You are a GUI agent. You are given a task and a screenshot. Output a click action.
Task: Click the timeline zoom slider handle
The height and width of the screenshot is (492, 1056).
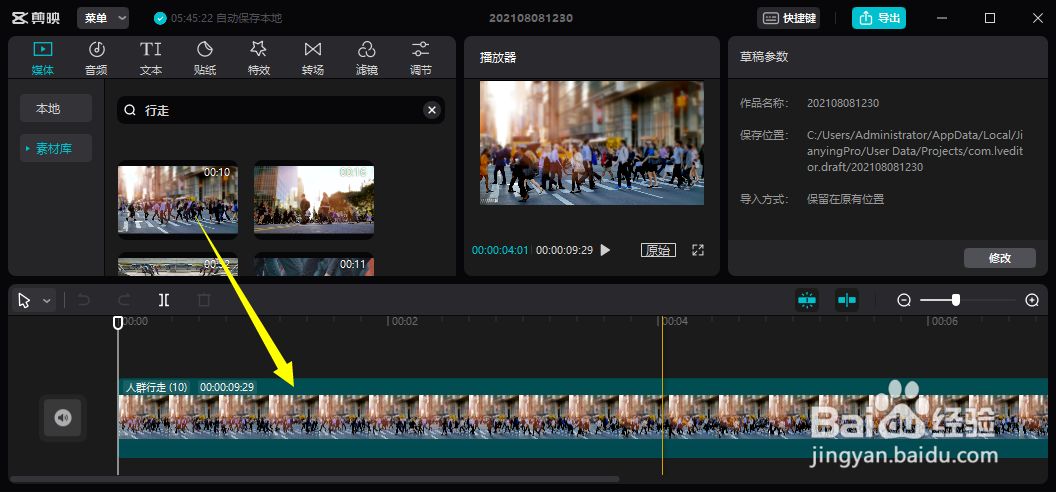tap(956, 300)
